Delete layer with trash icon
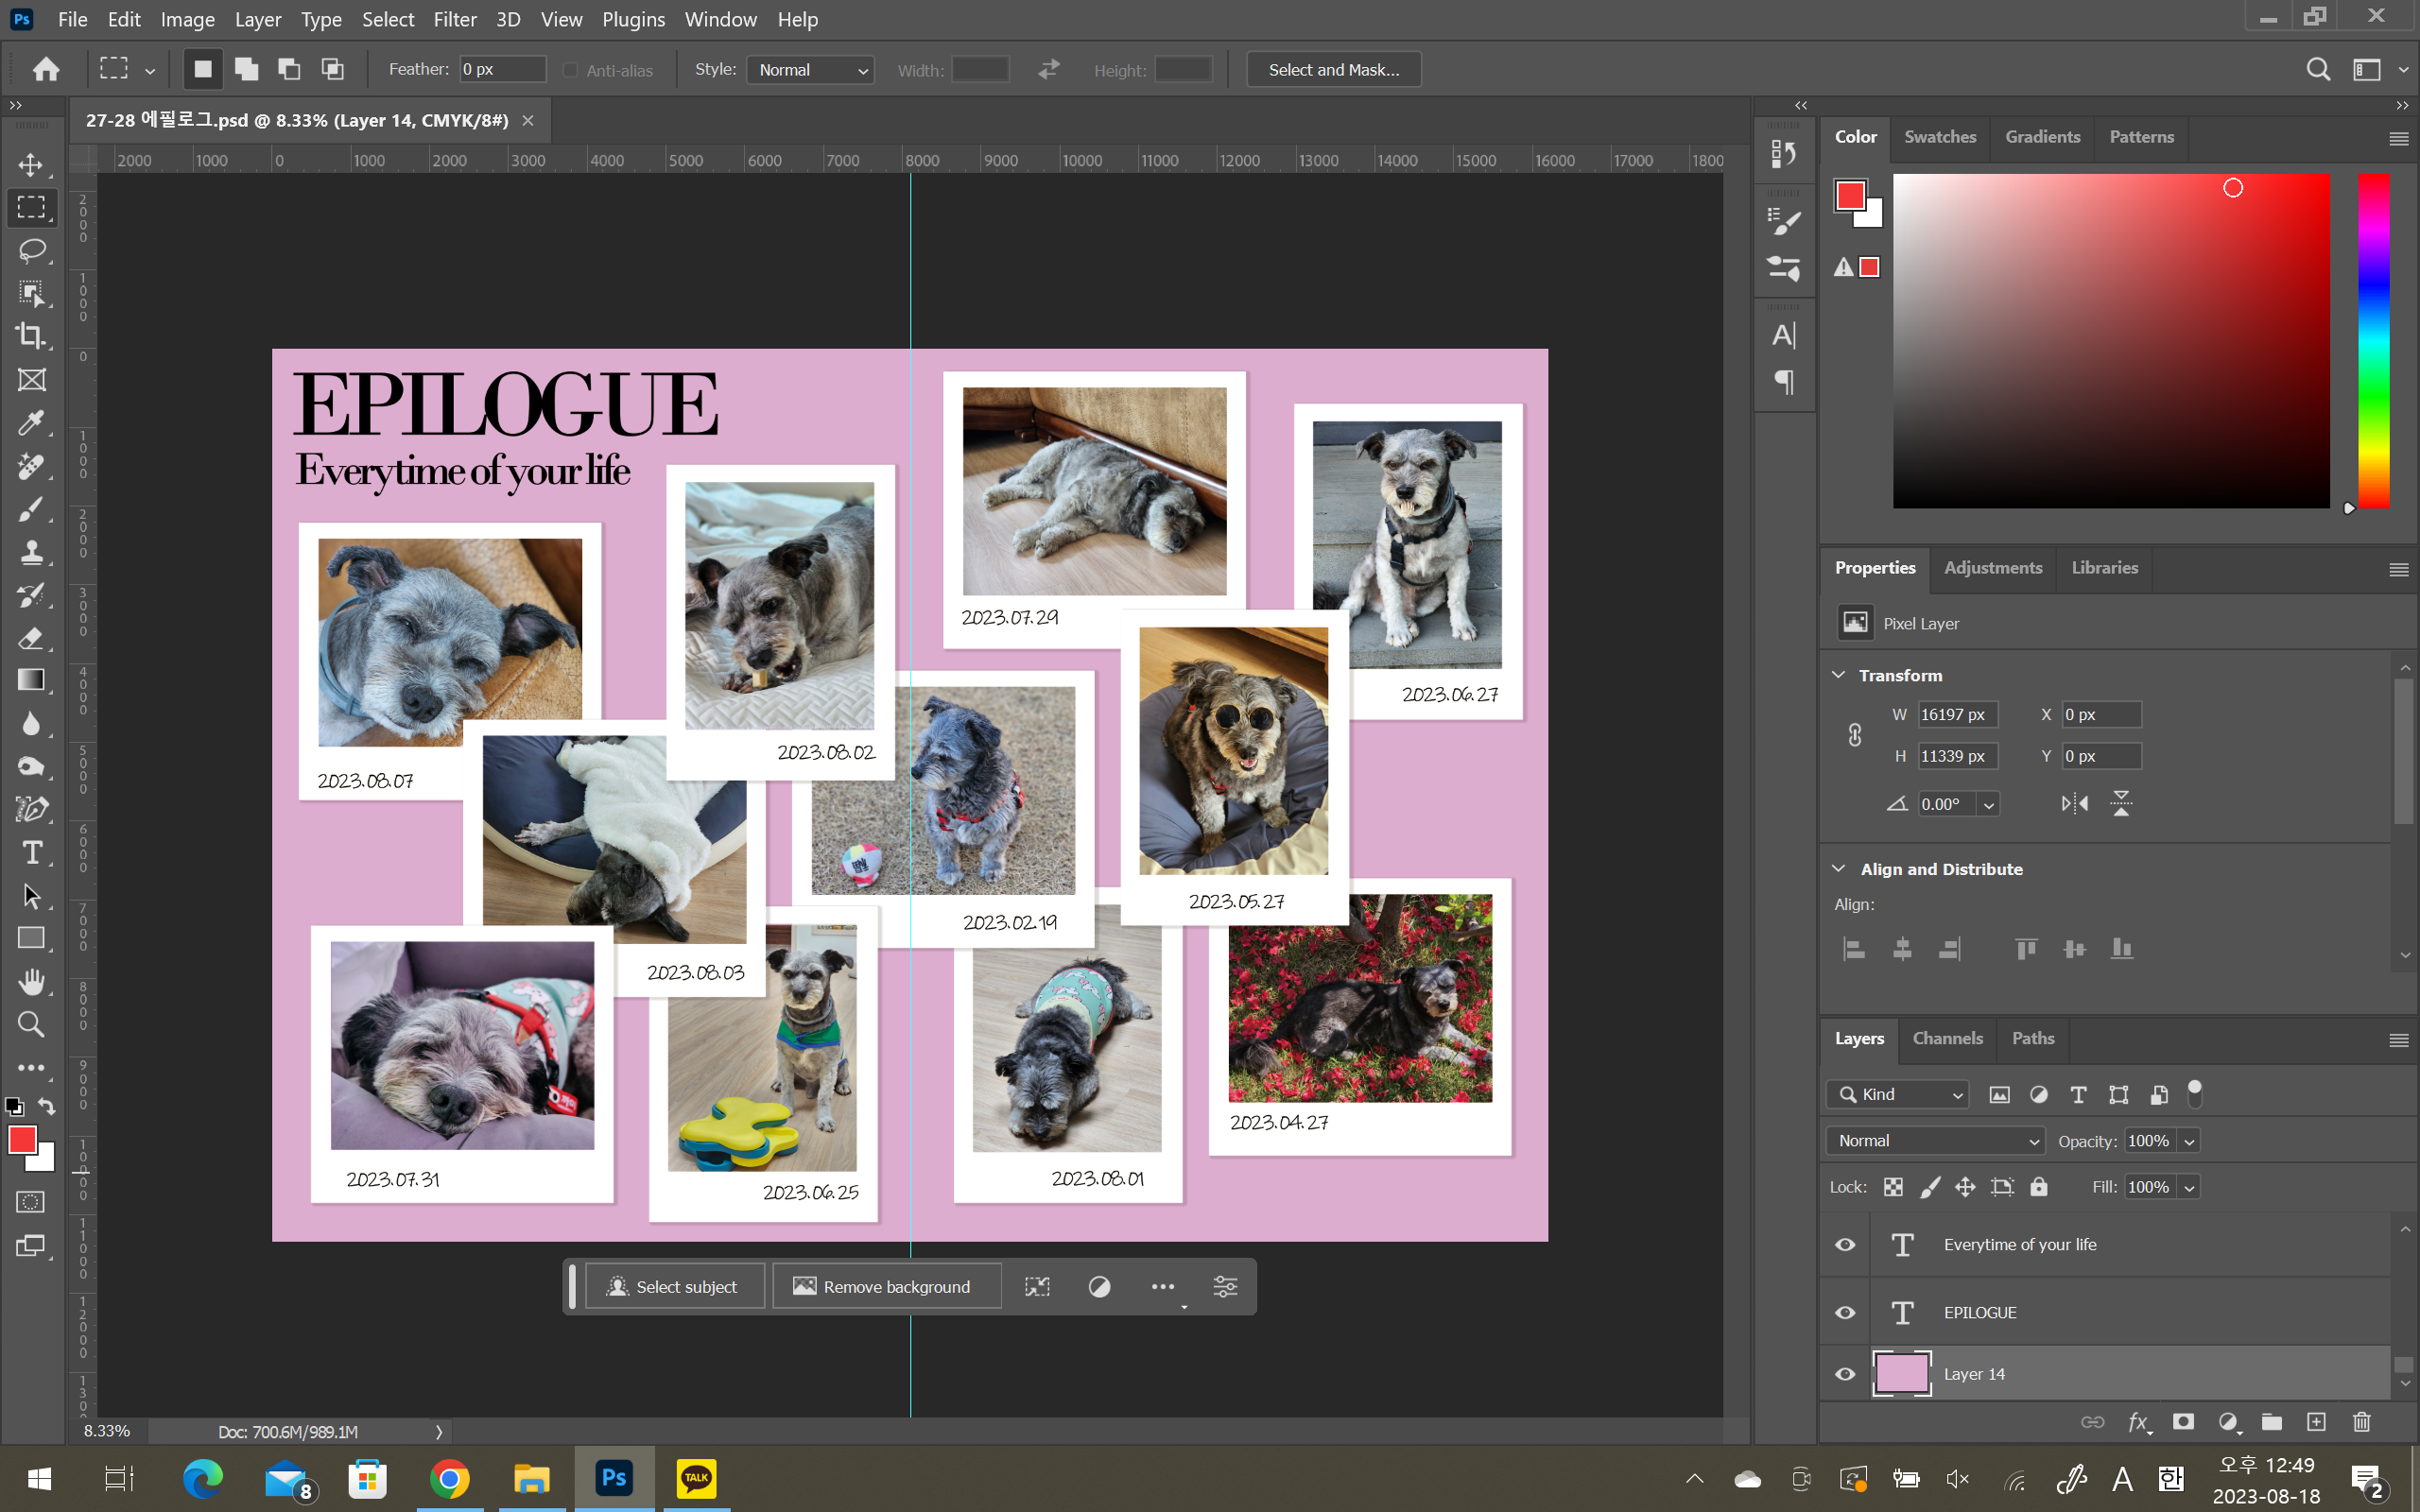 [2361, 1422]
